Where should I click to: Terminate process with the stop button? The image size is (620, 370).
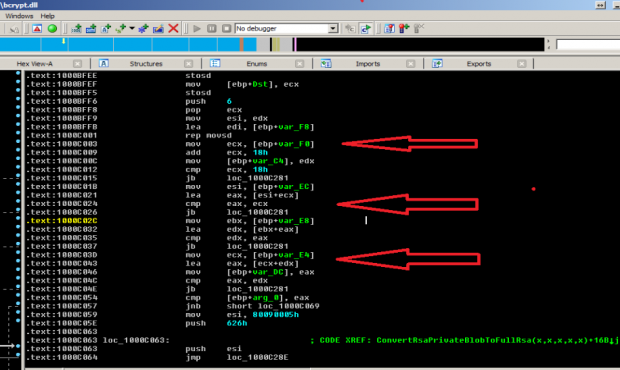[x=226, y=28]
